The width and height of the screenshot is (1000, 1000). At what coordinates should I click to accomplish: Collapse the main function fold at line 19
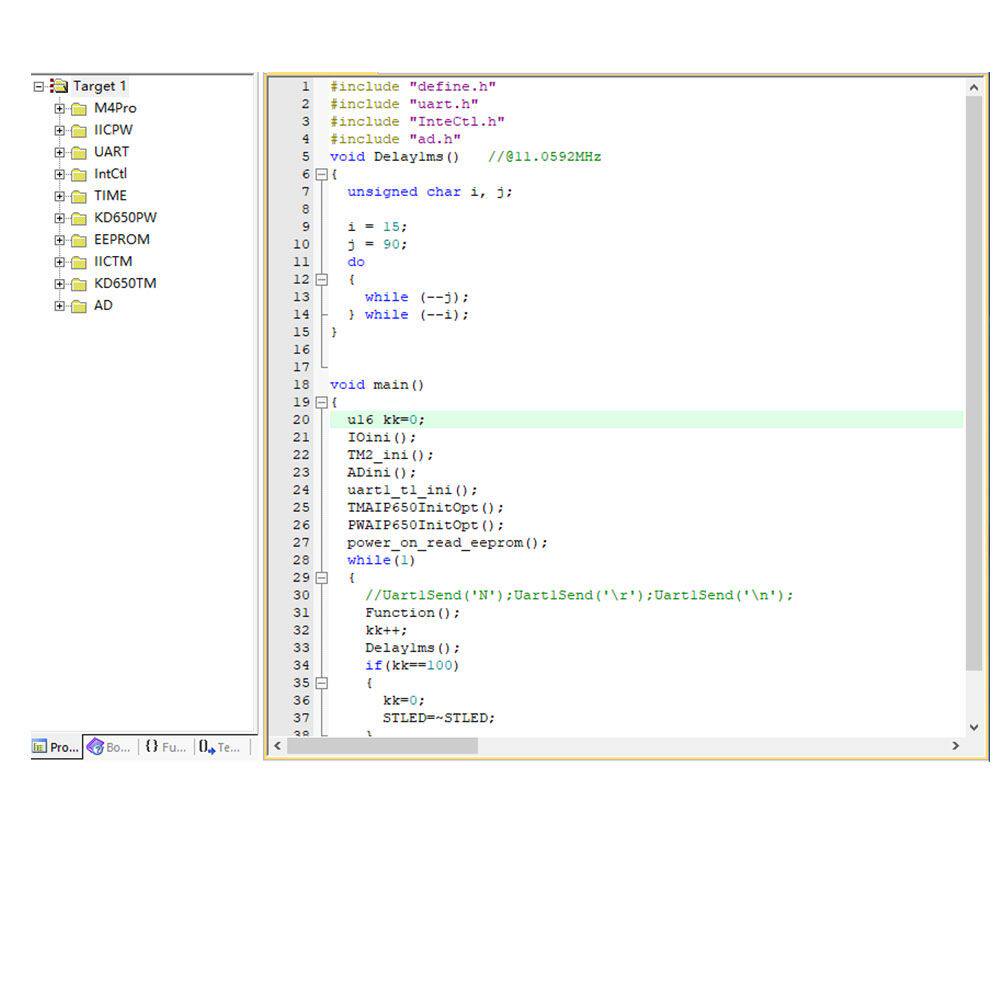point(322,402)
